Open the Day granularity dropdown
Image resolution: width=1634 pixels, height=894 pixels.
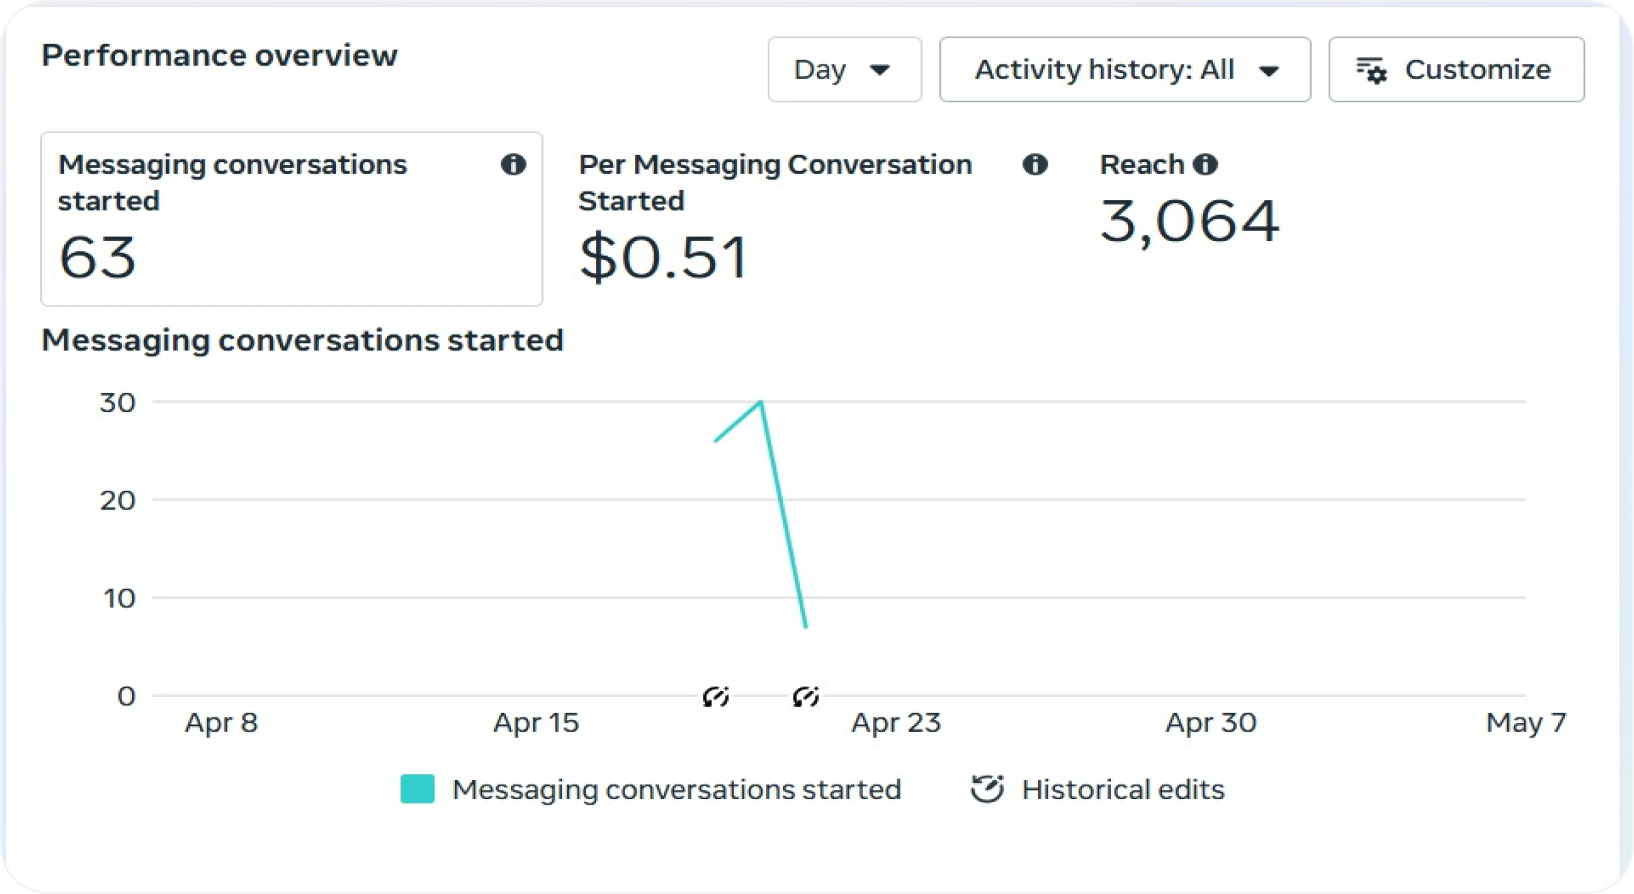click(x=845, y=69)
